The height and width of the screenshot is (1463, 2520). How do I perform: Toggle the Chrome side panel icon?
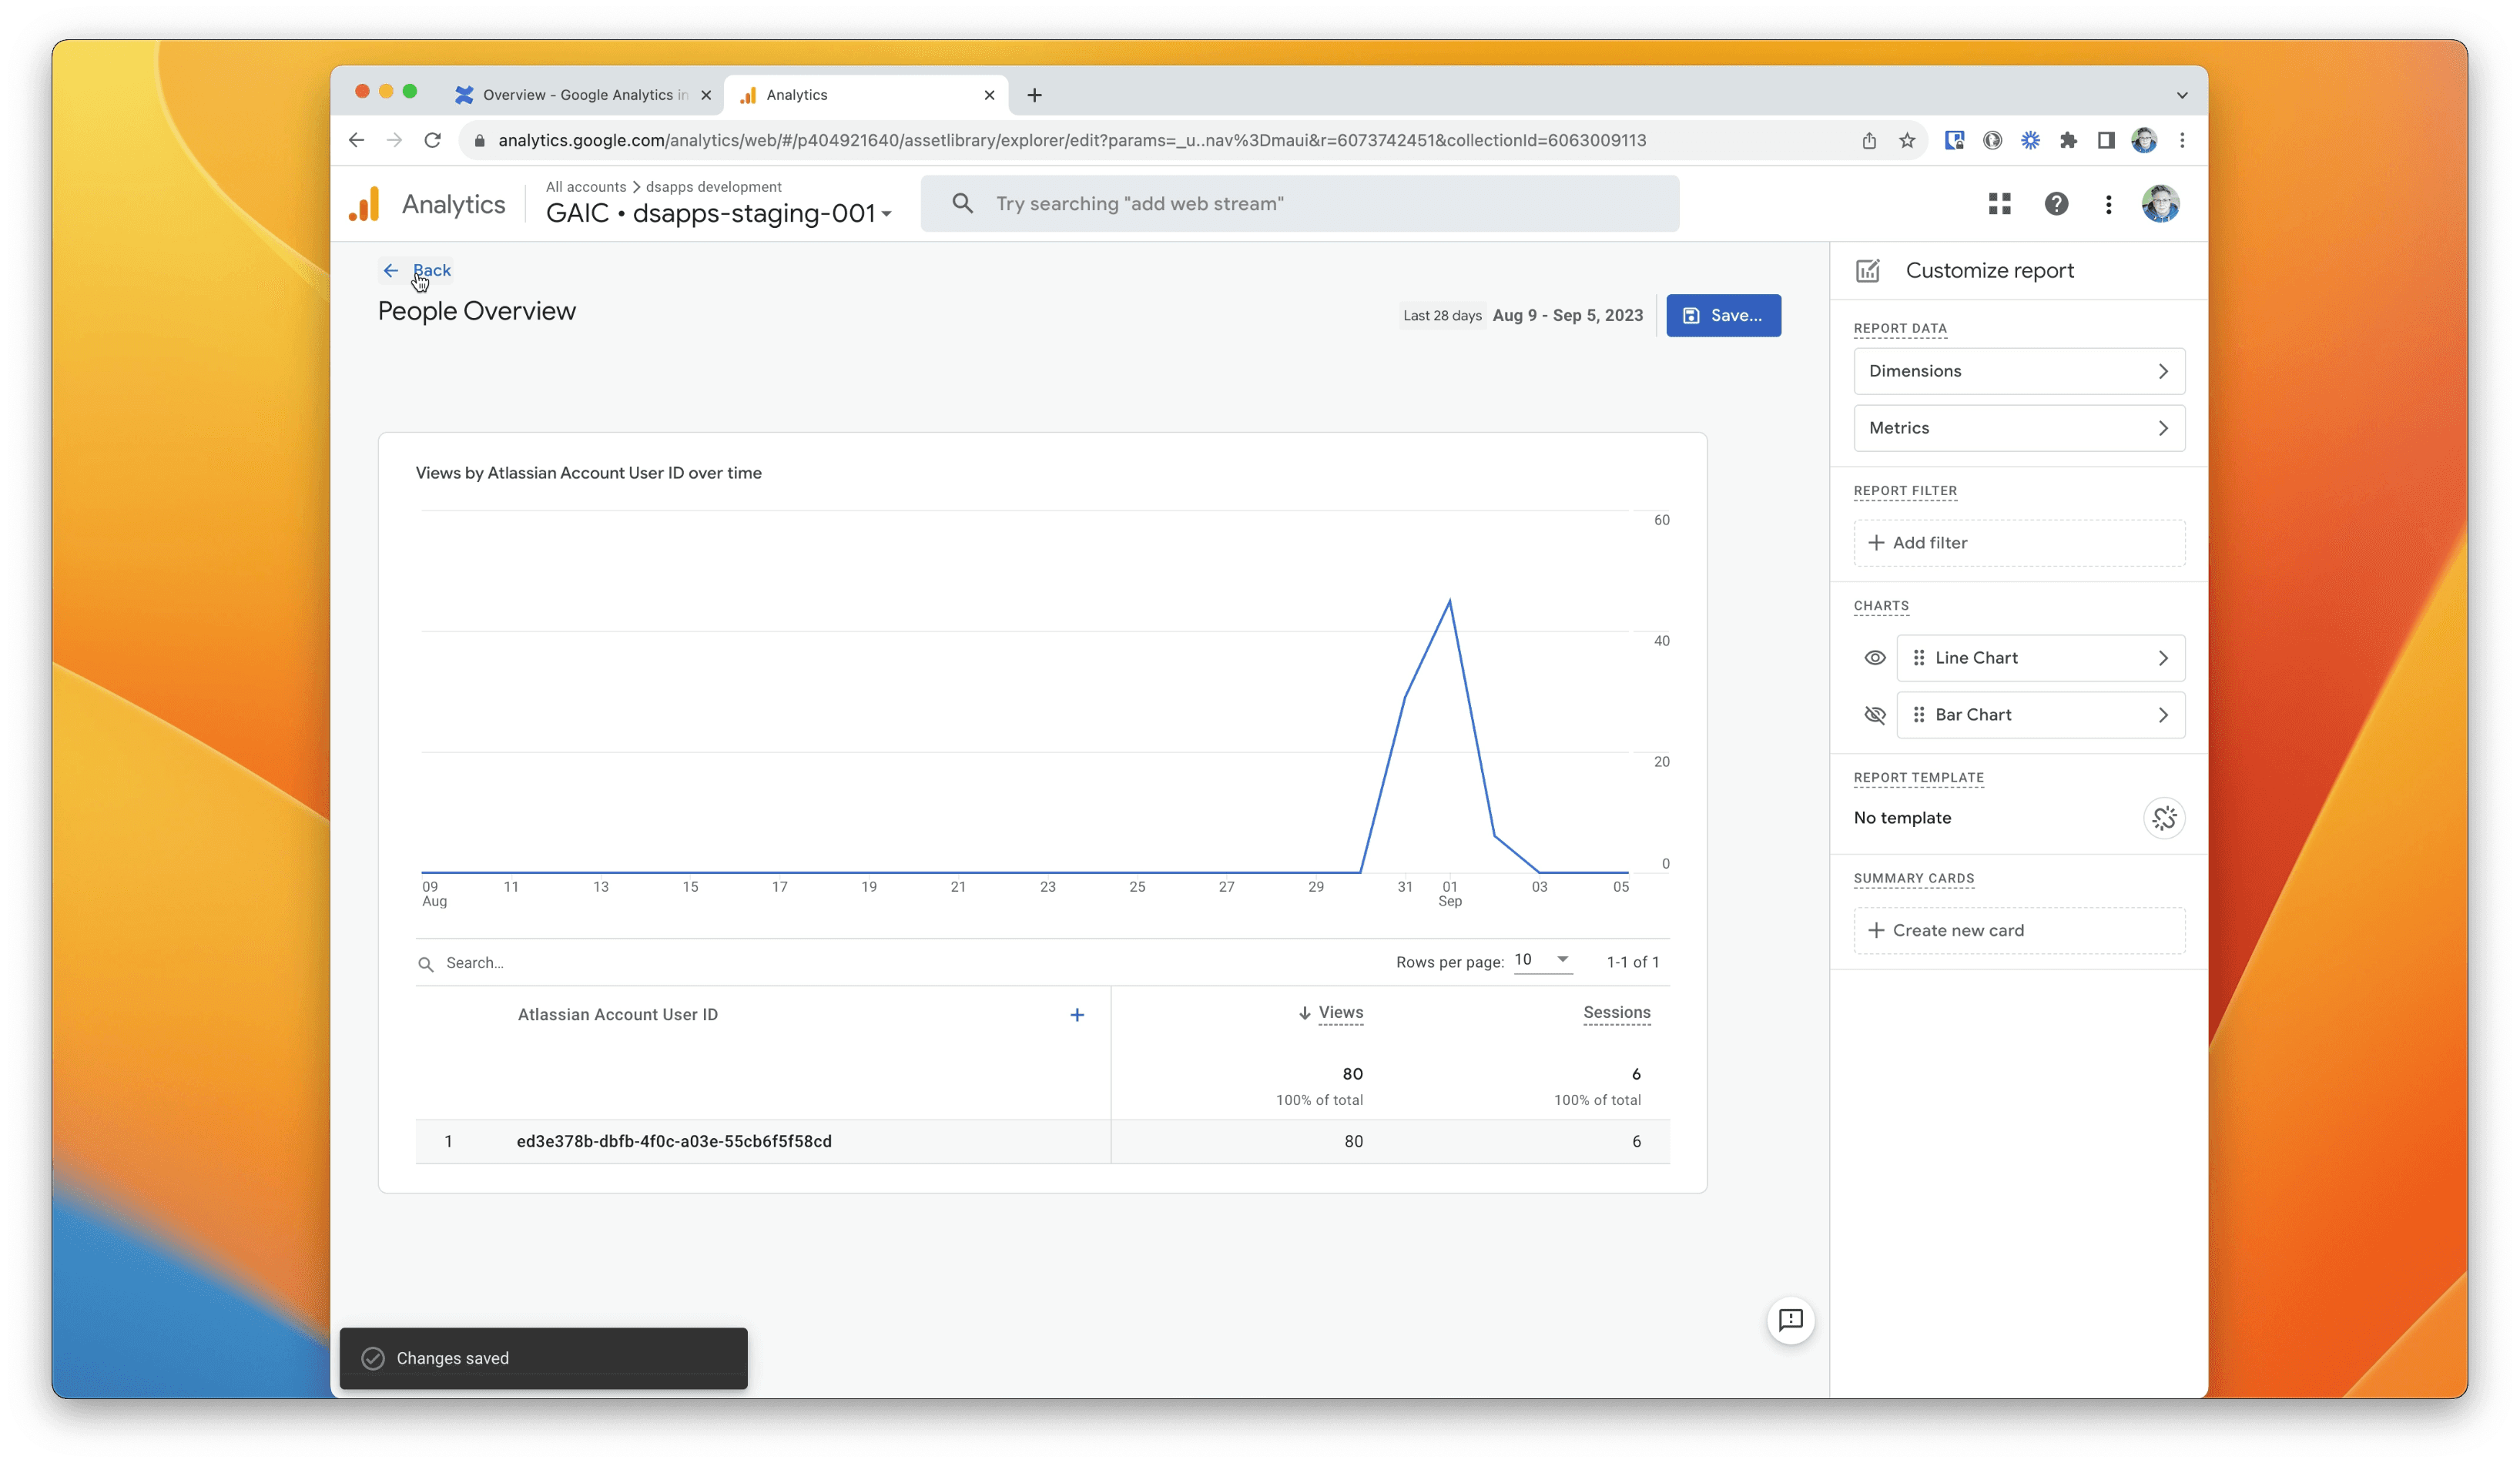click(2105, 140)
